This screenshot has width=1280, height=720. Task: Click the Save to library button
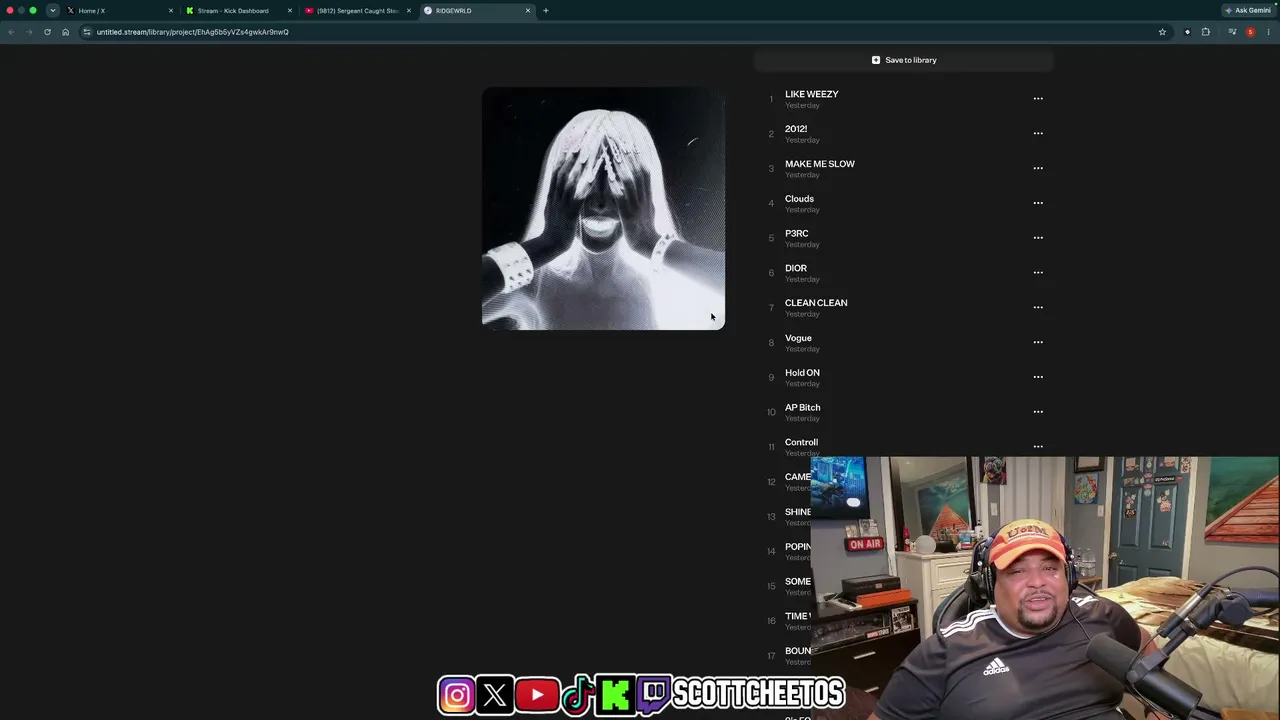[904, 60]
